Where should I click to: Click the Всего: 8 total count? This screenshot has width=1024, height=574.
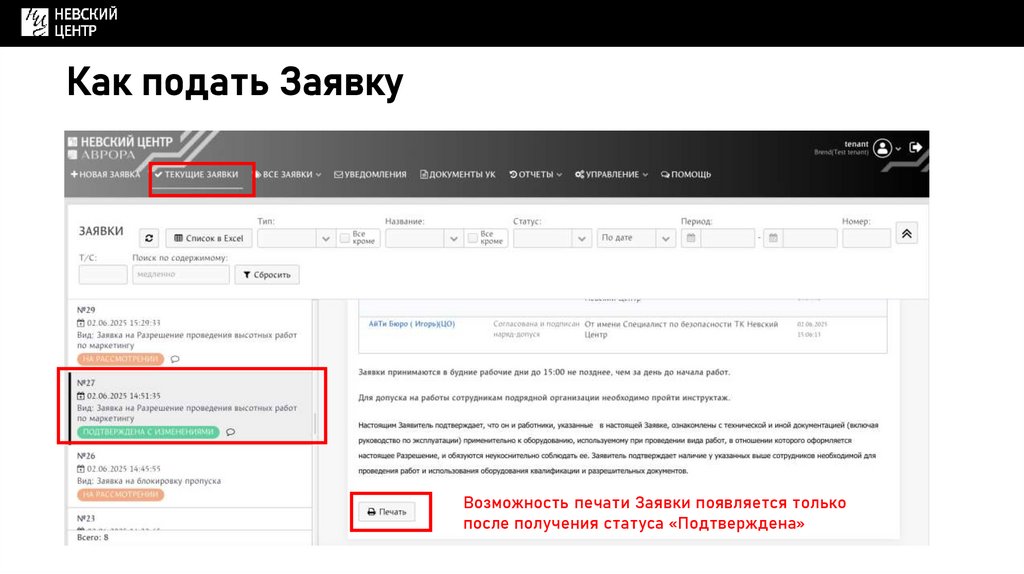coord(93,538)
